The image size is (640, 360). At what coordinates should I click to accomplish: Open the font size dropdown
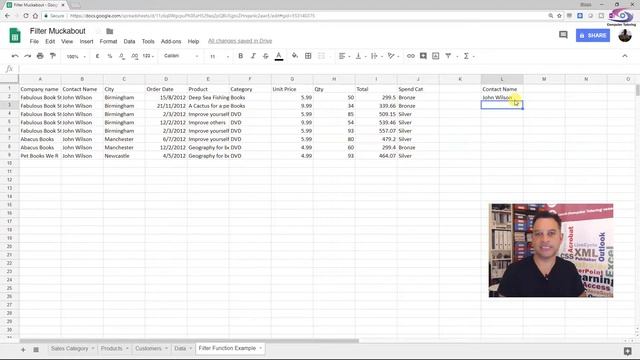(219, 56)
